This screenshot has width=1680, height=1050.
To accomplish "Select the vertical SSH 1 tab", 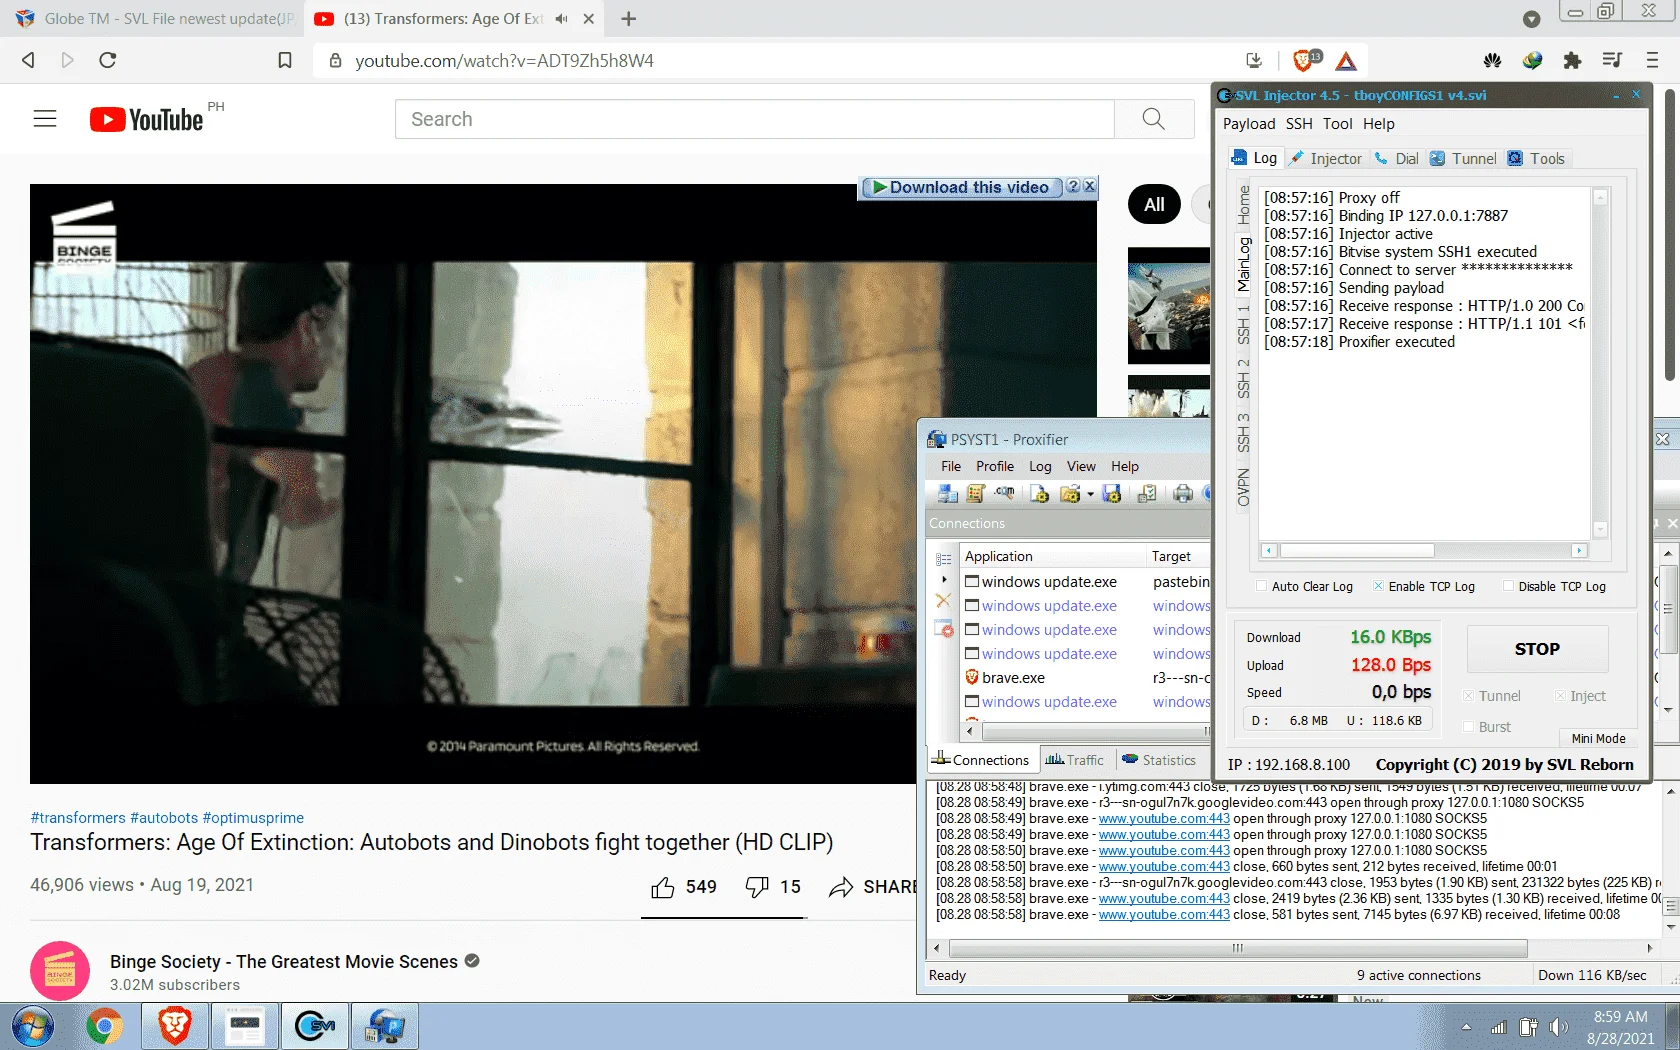I will [1243, 324].
